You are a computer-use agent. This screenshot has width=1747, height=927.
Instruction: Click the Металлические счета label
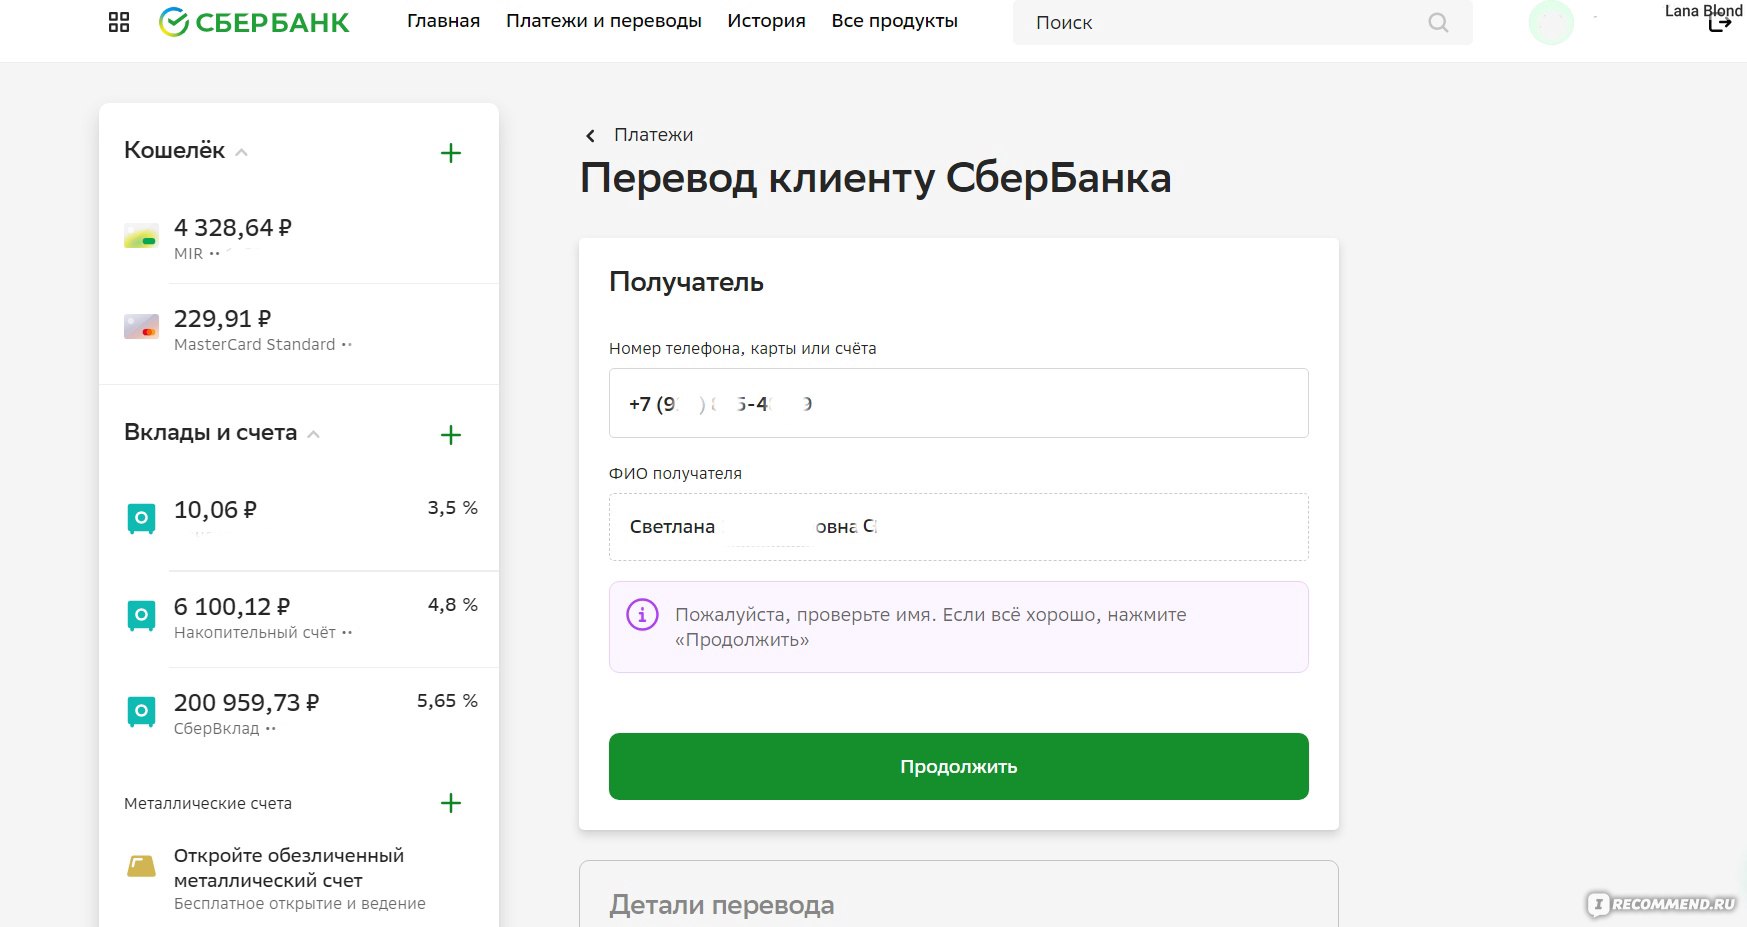pyautogui.click(x=208, y=804)
